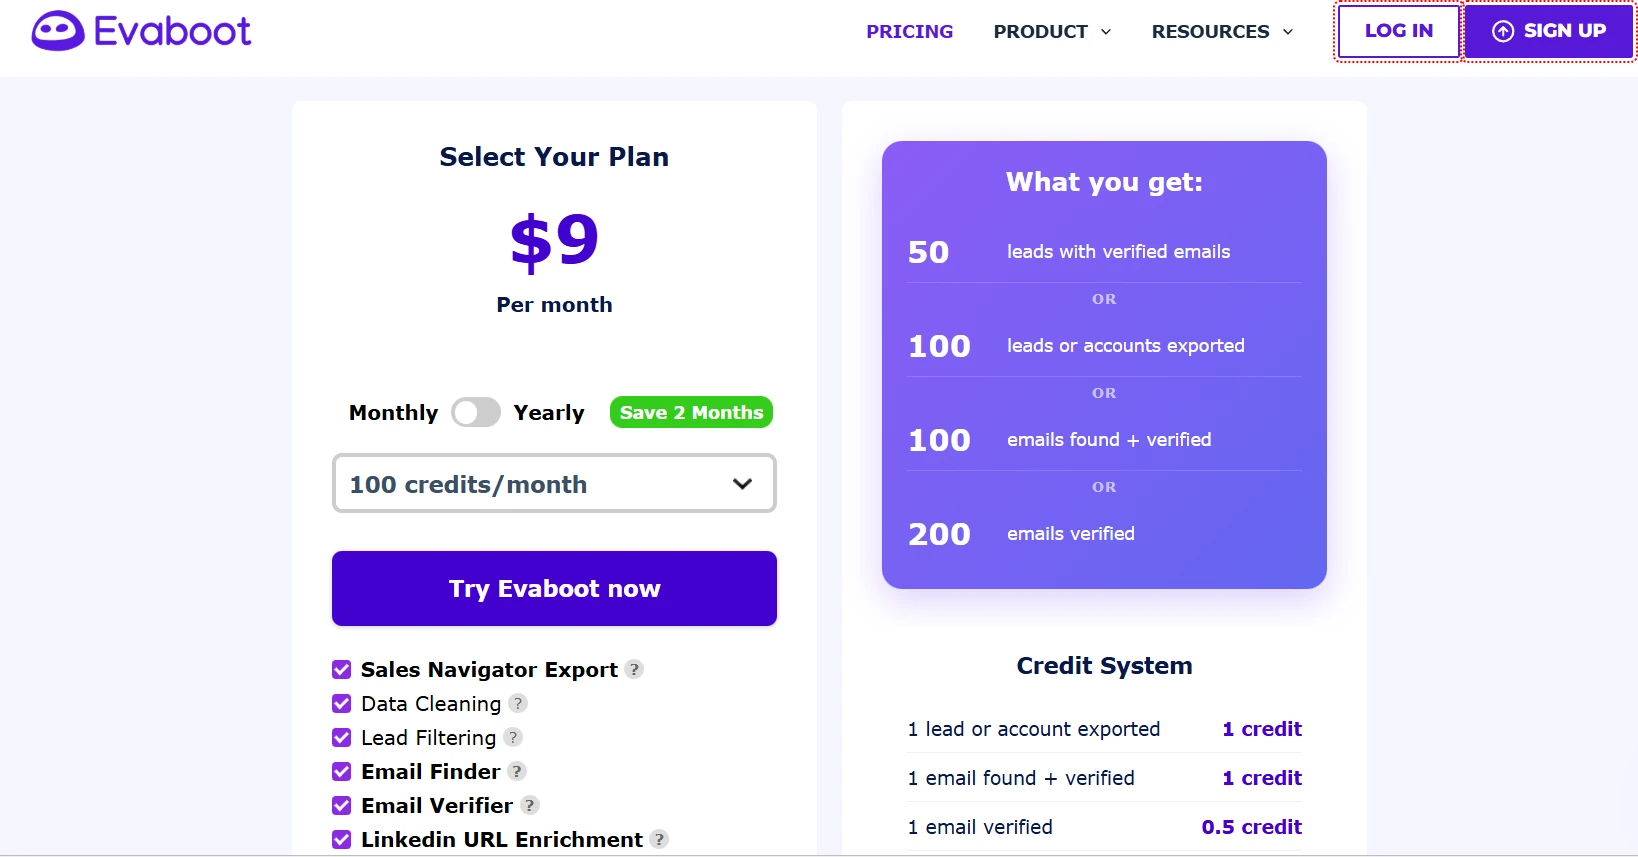Check the Email Finder feature checkbox
Image resolution: width=1638 pixels, height=857 pixels.
tap(341, 771)
